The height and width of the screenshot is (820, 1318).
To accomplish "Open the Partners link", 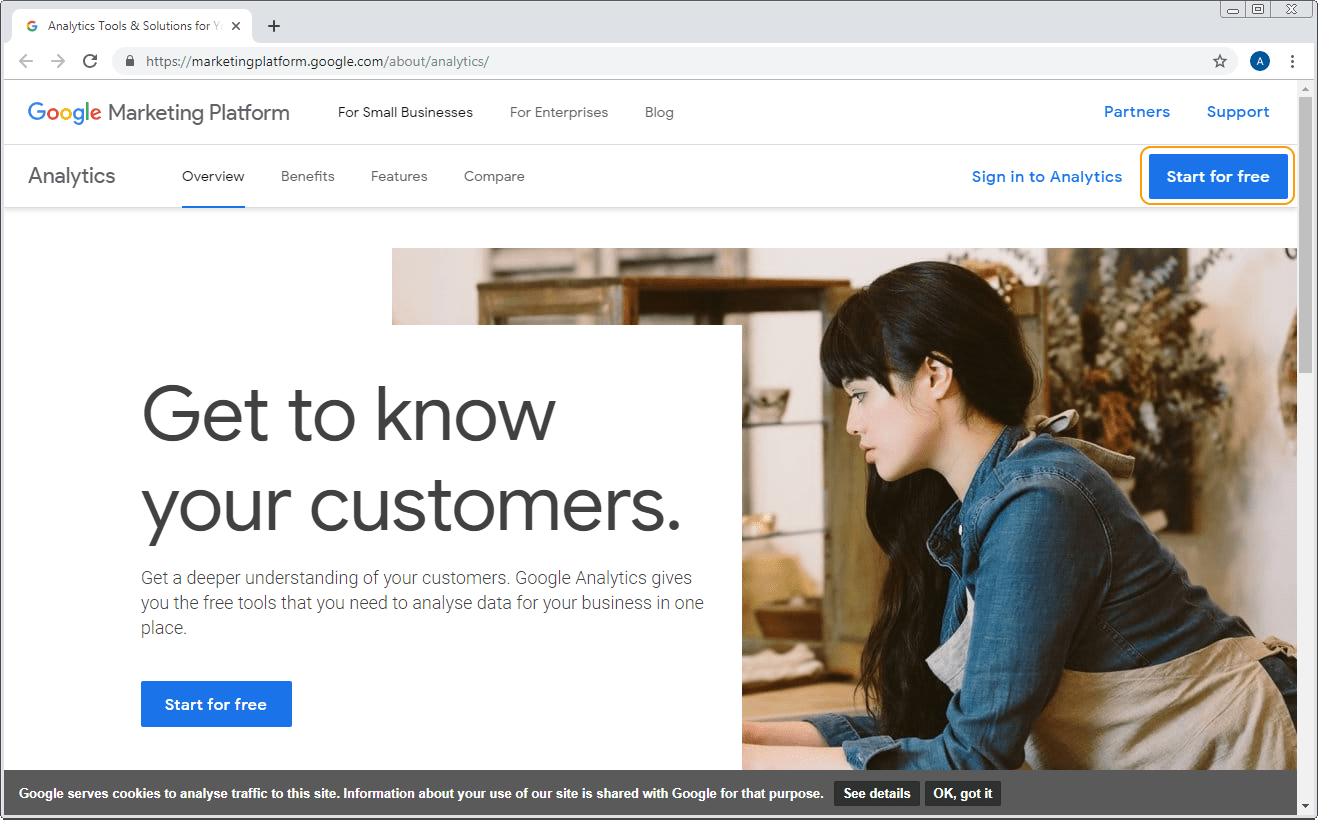I will pos(1137,112).
